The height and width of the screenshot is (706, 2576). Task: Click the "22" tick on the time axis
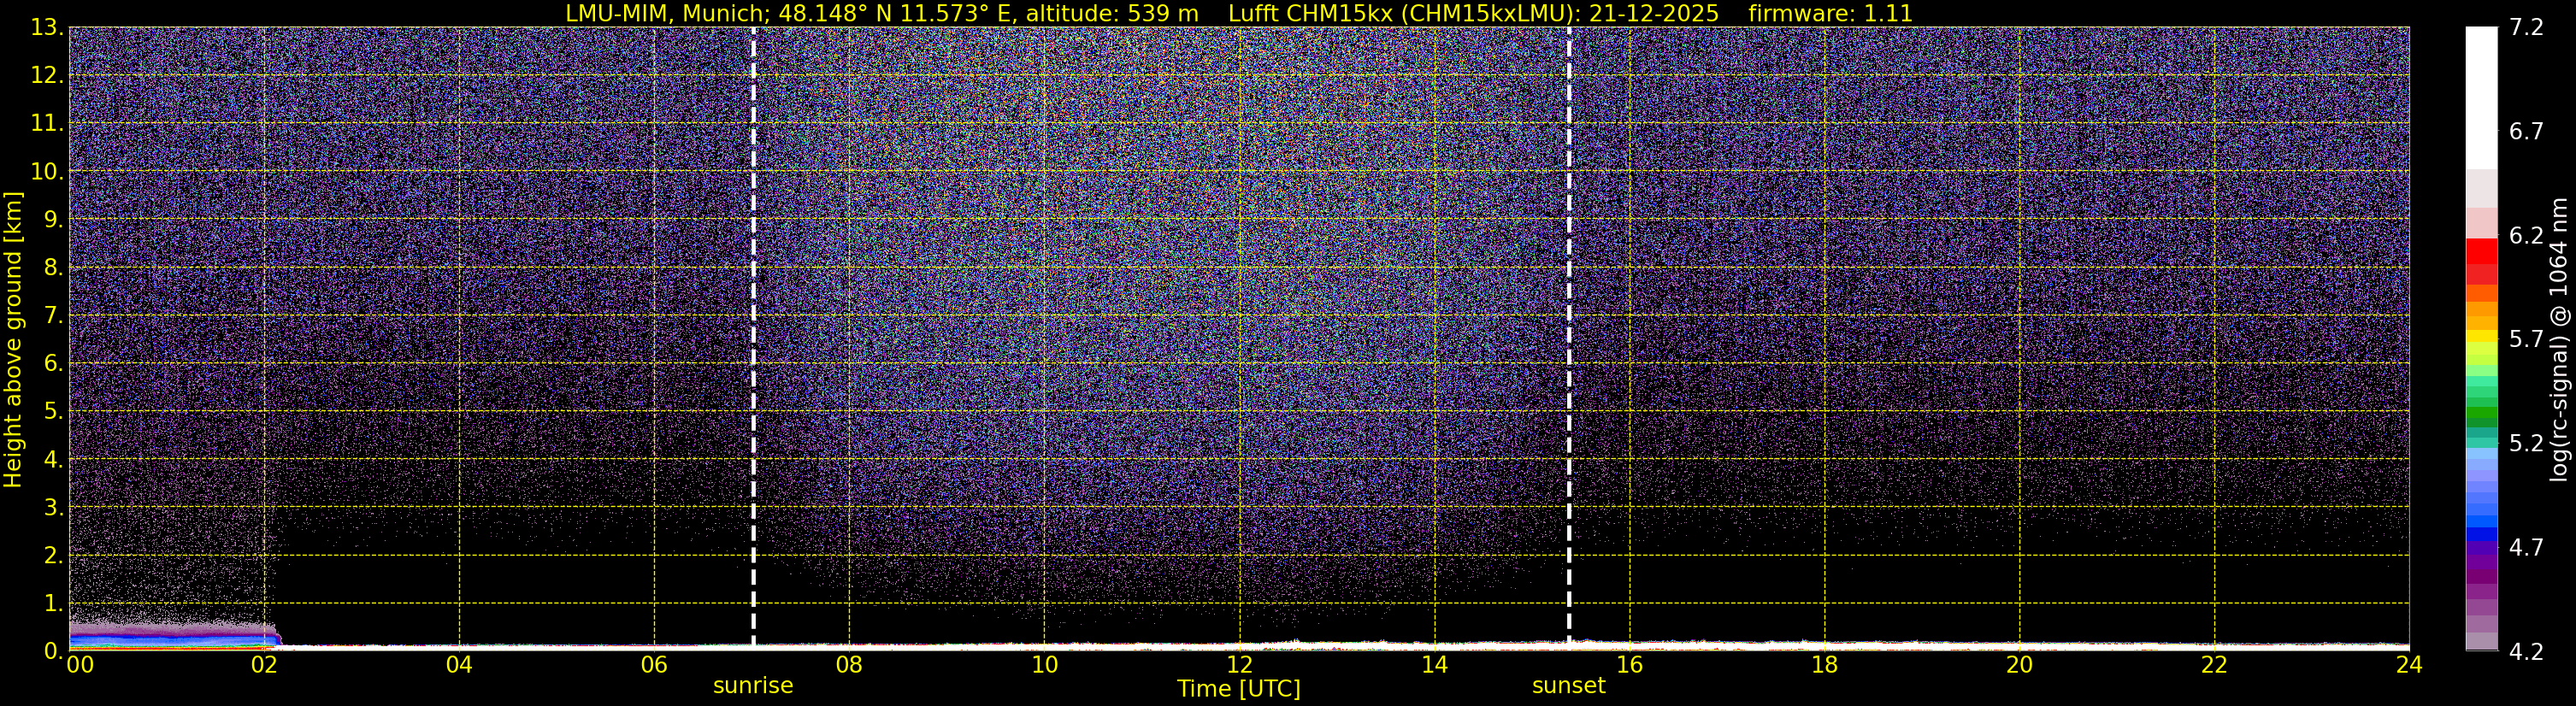(2214, 665)
